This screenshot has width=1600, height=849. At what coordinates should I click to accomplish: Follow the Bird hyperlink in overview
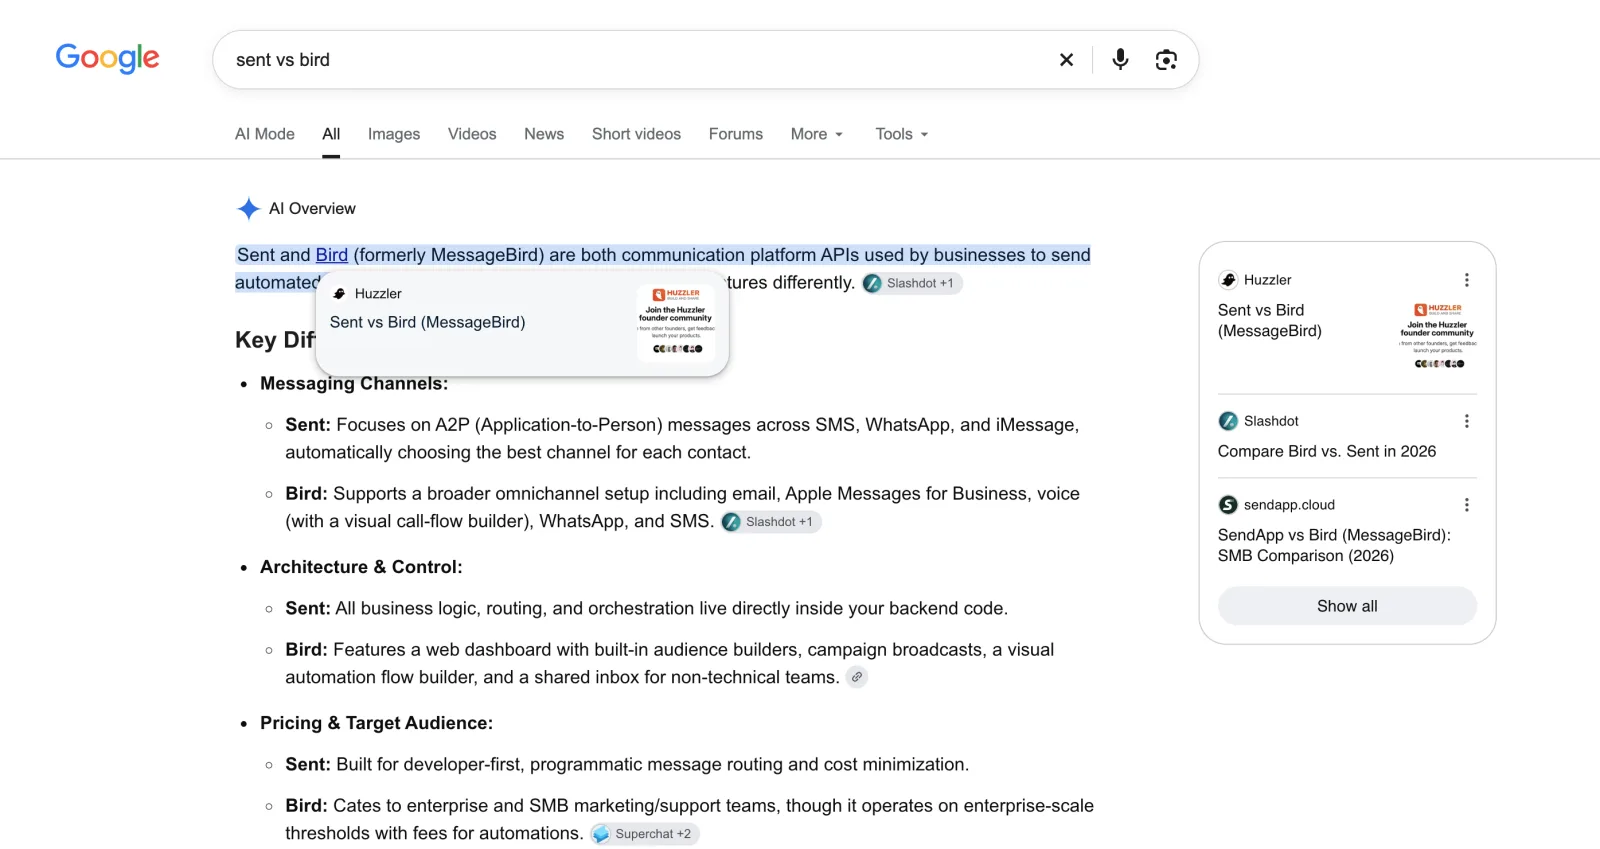click(x=332, y=255)
